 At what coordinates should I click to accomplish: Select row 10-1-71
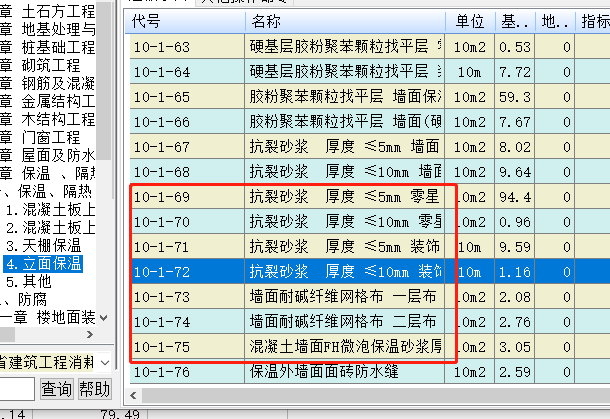[x=370, y=247]
